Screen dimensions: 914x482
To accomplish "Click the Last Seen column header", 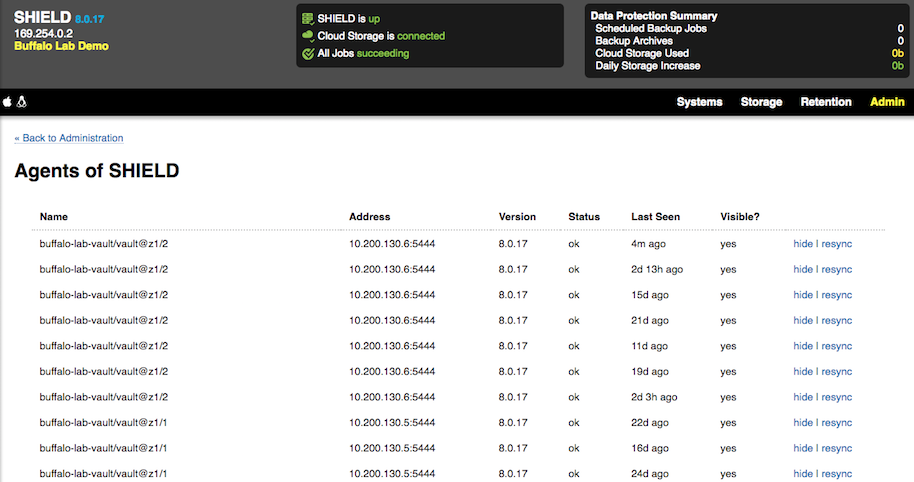I will tap(655, 217).
